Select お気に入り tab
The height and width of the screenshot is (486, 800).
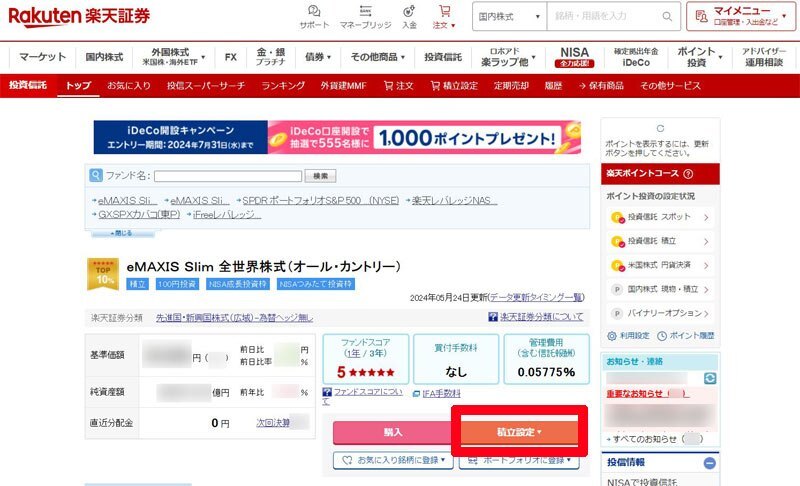tap(129, 86)
